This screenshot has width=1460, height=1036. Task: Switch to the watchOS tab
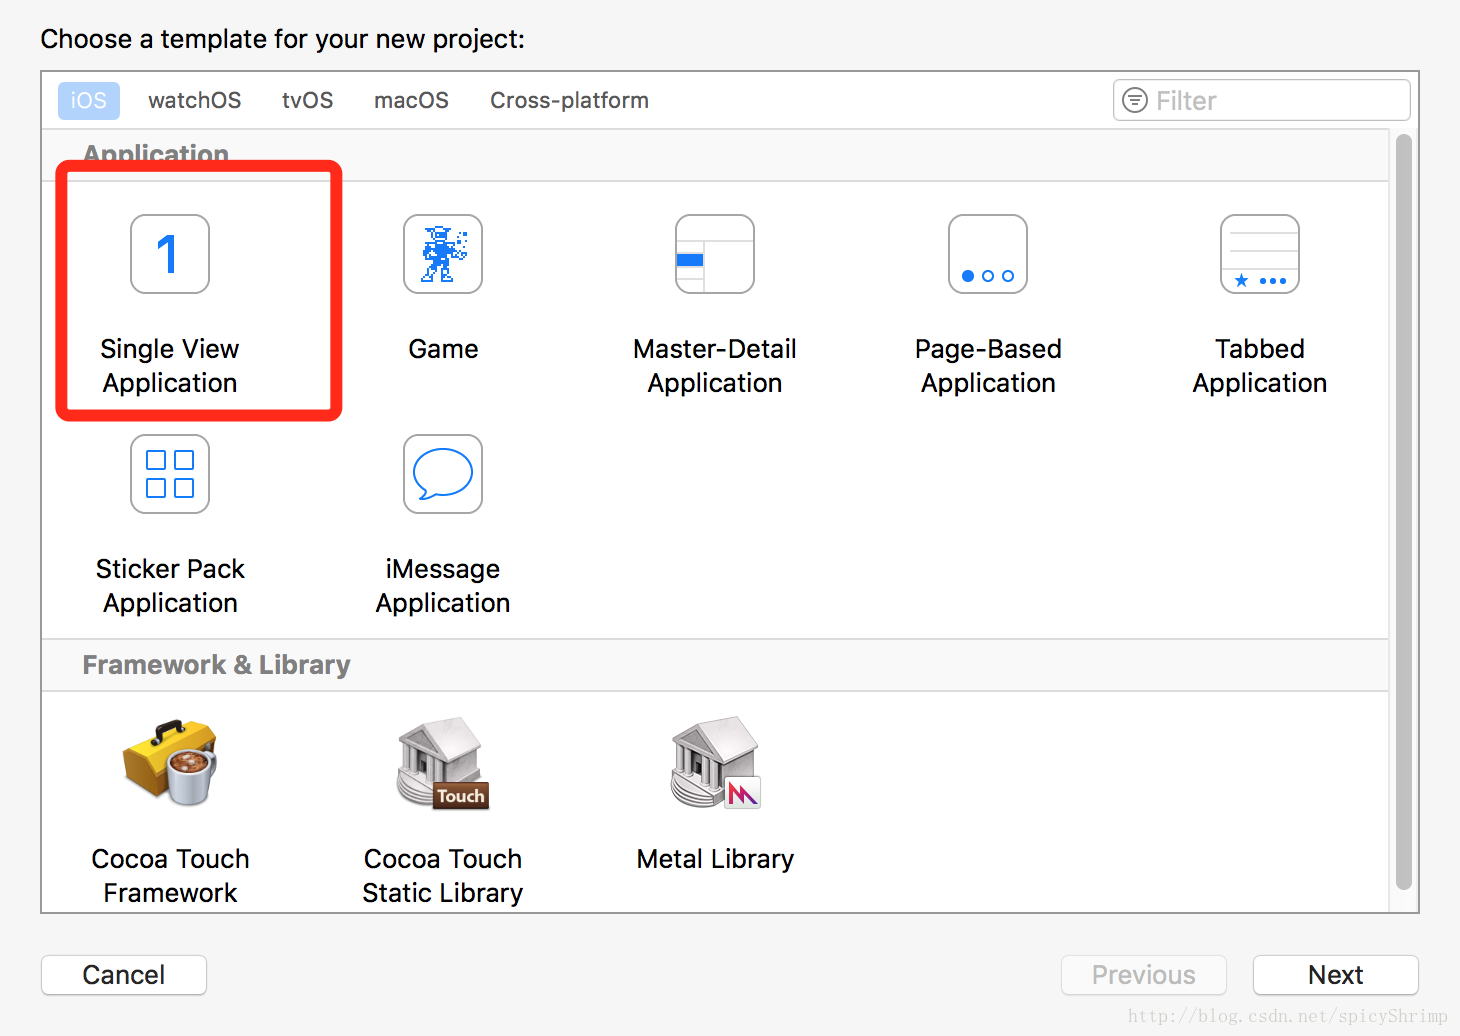195,100
